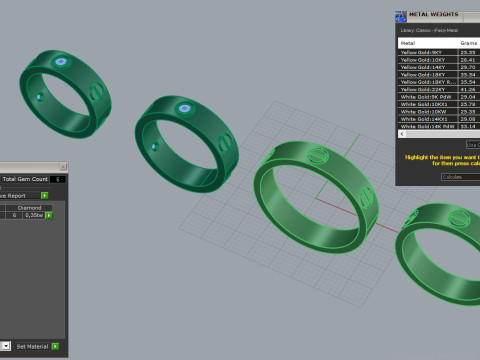Click the Total Gem Count value field
Image resolution: width=480 pixels, height=360 pixels.
(58, 179)
